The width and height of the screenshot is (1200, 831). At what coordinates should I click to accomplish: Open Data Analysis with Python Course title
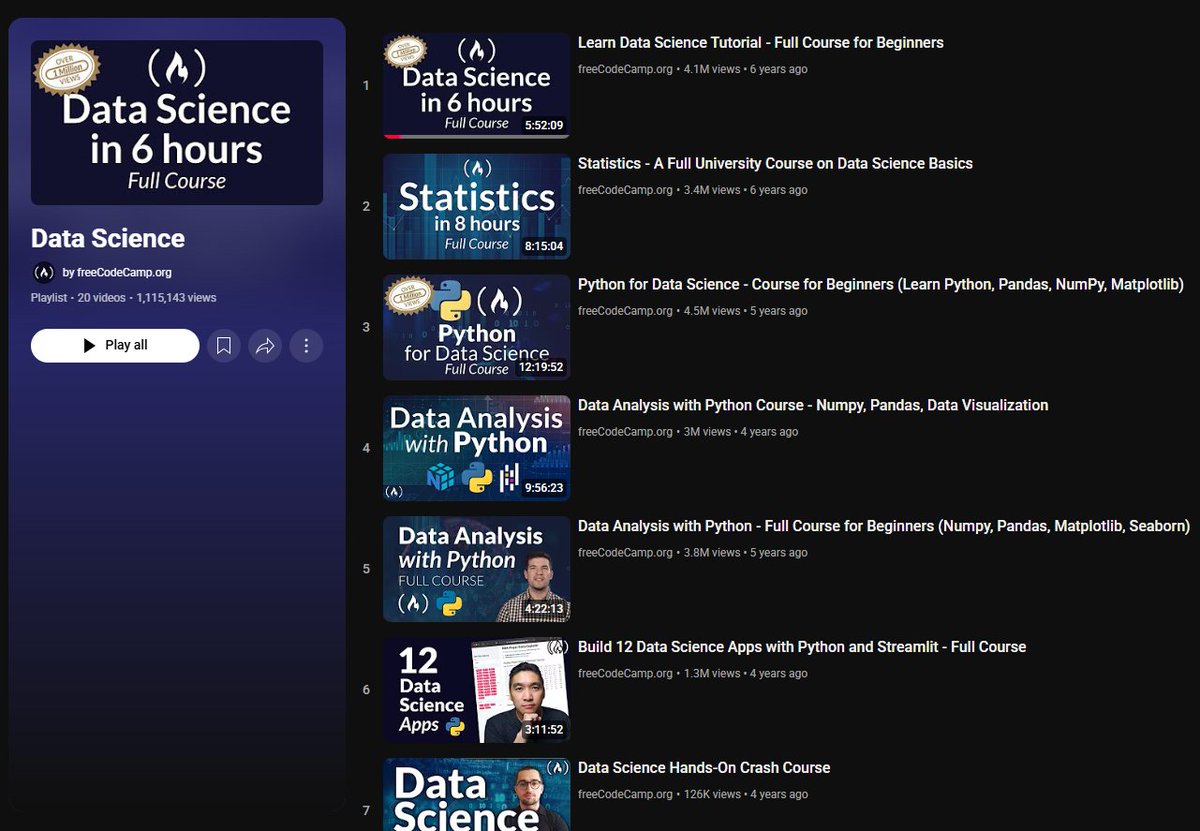pyautogui.click(x=813, y=406)
